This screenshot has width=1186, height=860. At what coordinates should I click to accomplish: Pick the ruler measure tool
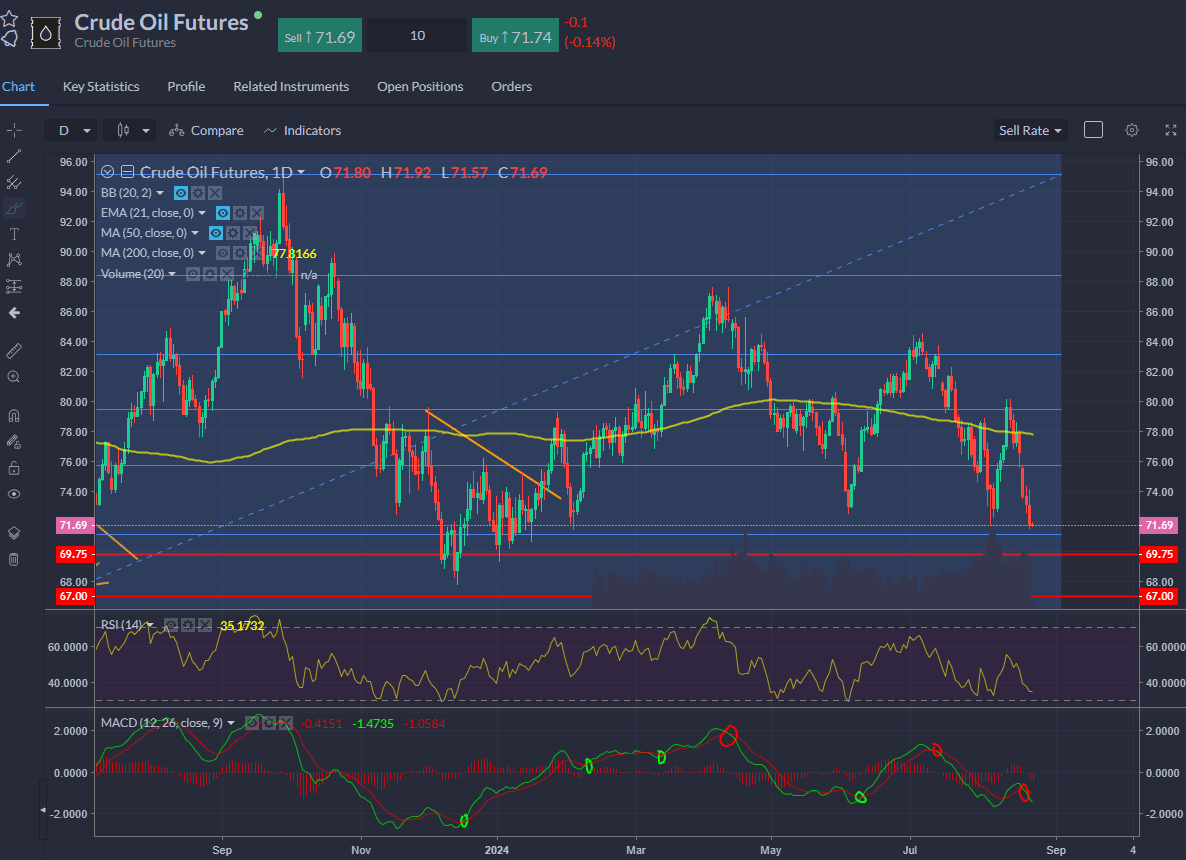click(14, 351)
